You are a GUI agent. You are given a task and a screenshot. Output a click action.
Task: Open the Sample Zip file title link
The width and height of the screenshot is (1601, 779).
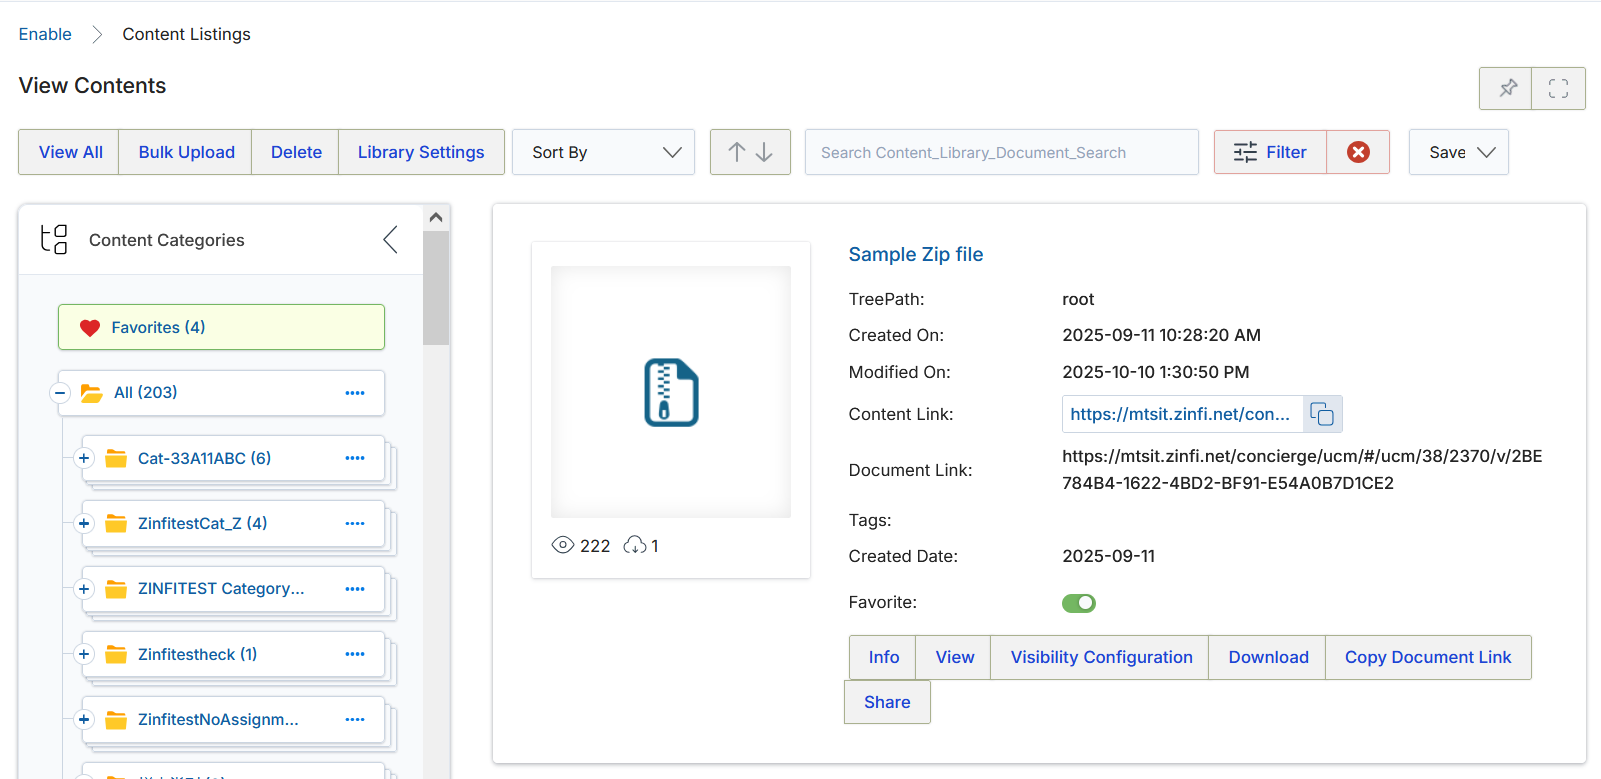pos(915,254)
